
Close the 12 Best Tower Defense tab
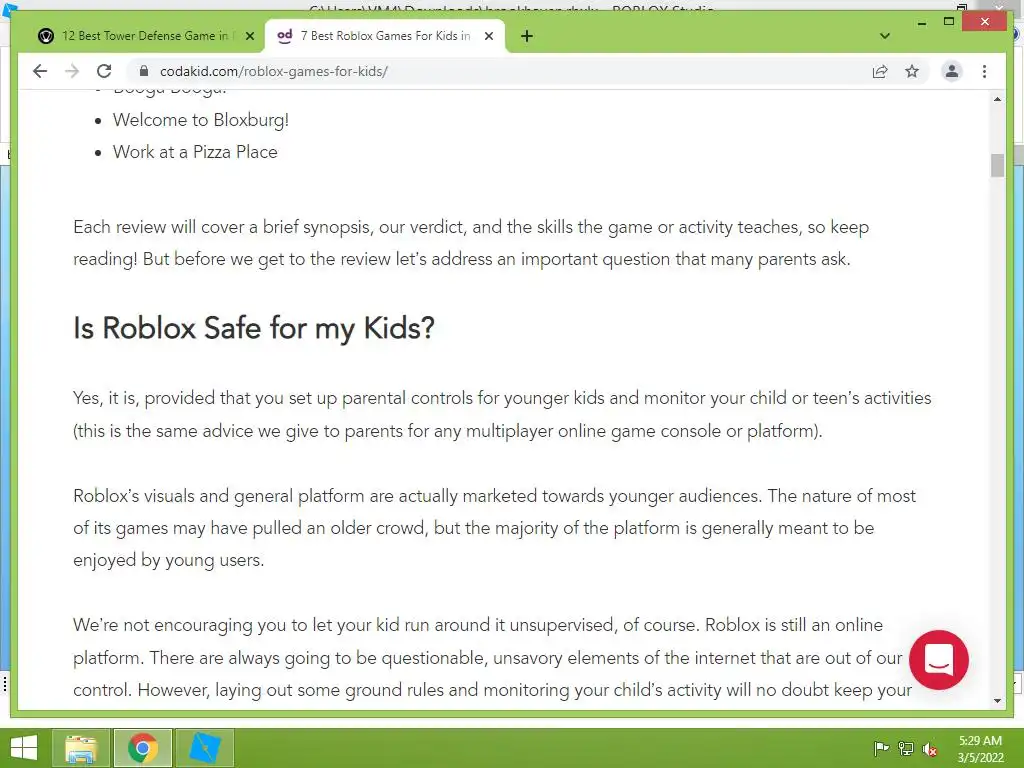(x=249, y=36)
